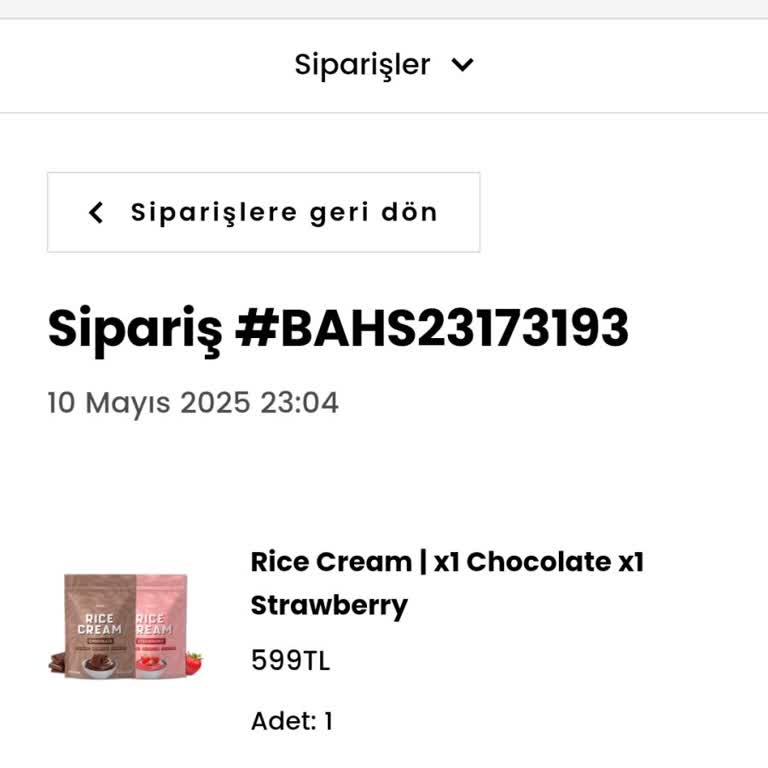The image size is (768, 768).
Task: Open the Siparişler menu label
Action: click(x=362, y=65)
